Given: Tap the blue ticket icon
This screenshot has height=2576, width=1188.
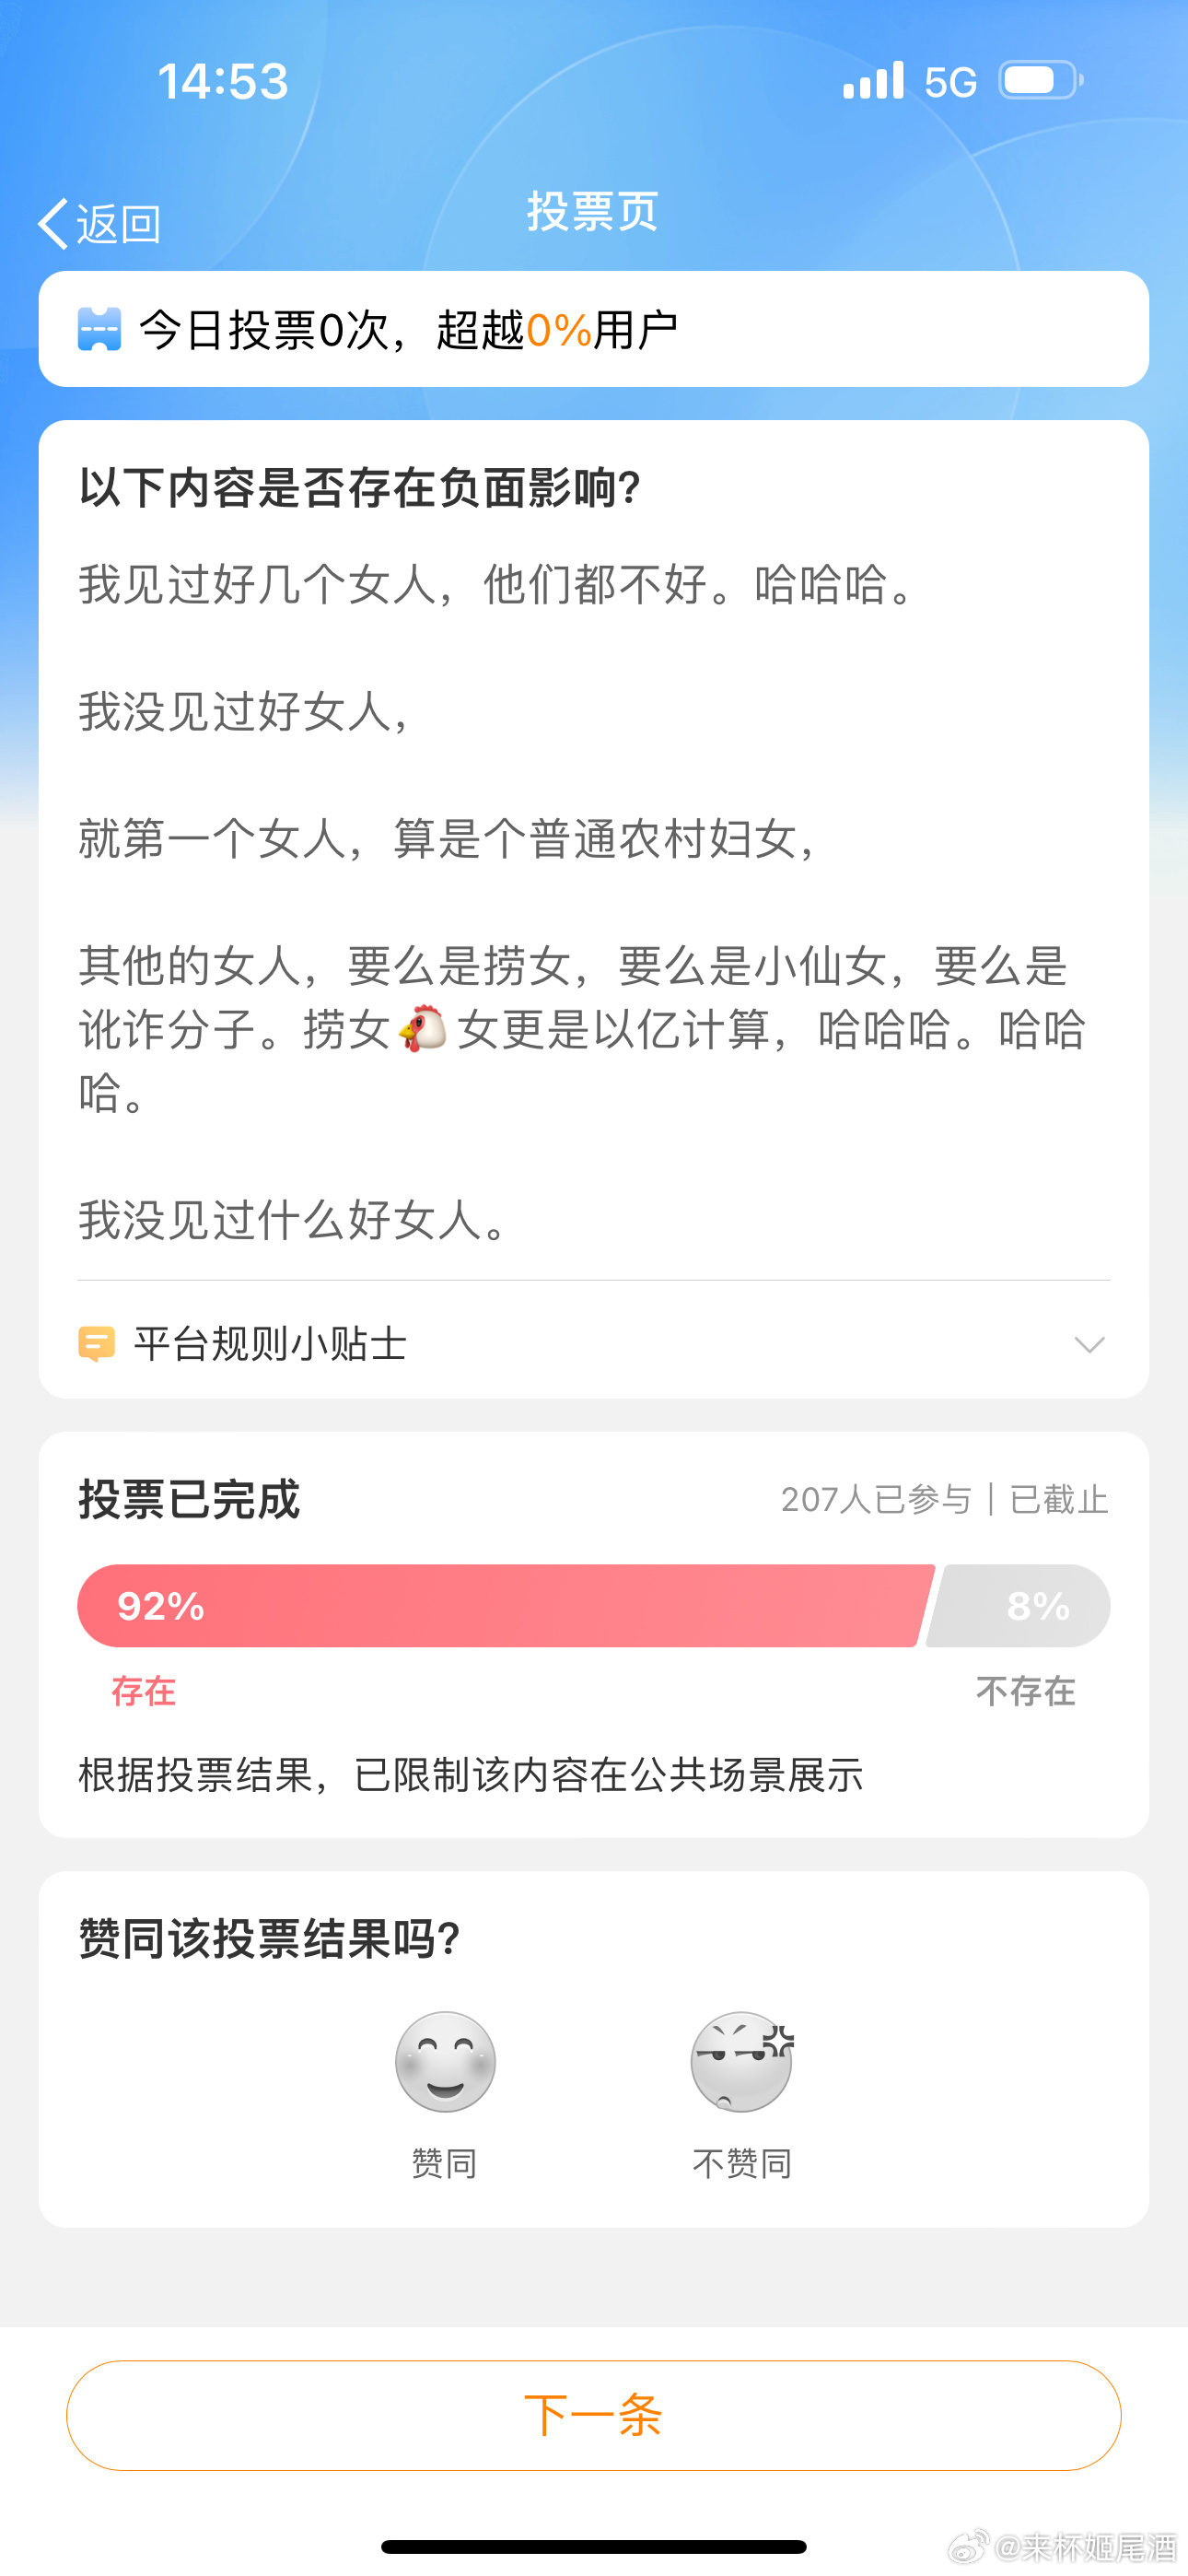Looking at the screenshot, I should (99, 329).
